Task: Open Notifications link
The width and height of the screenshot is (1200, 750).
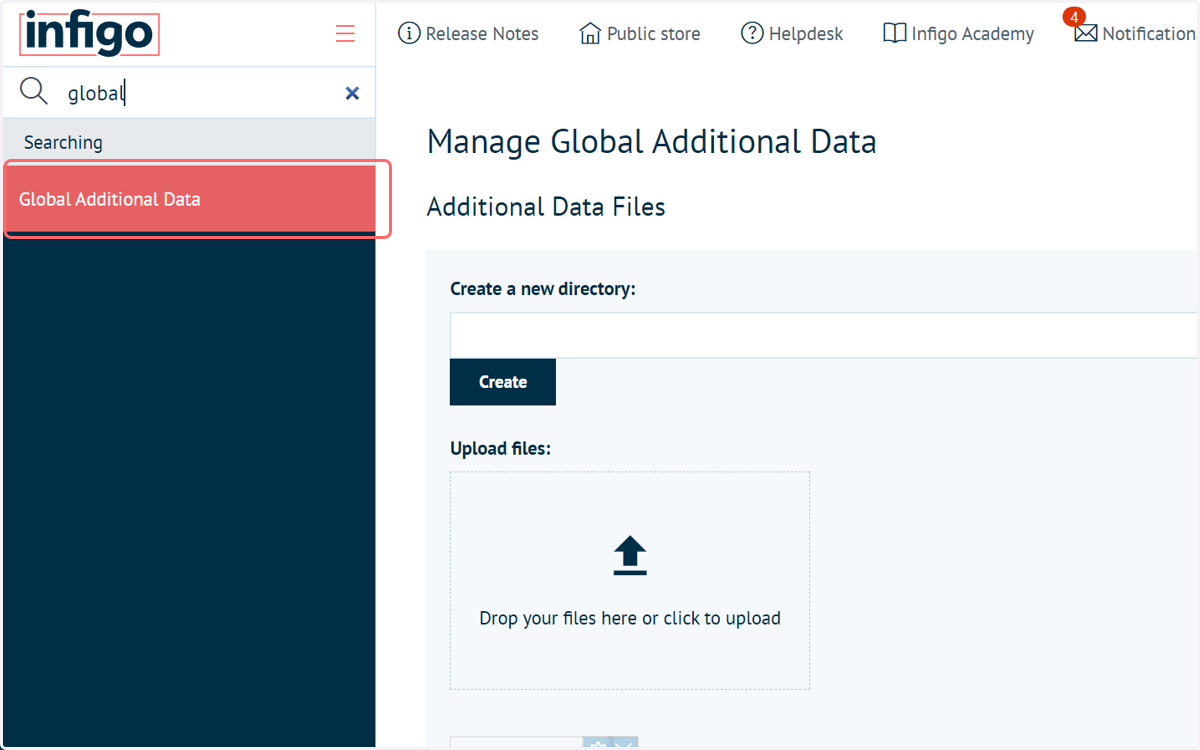Action: click(1136, 34)
